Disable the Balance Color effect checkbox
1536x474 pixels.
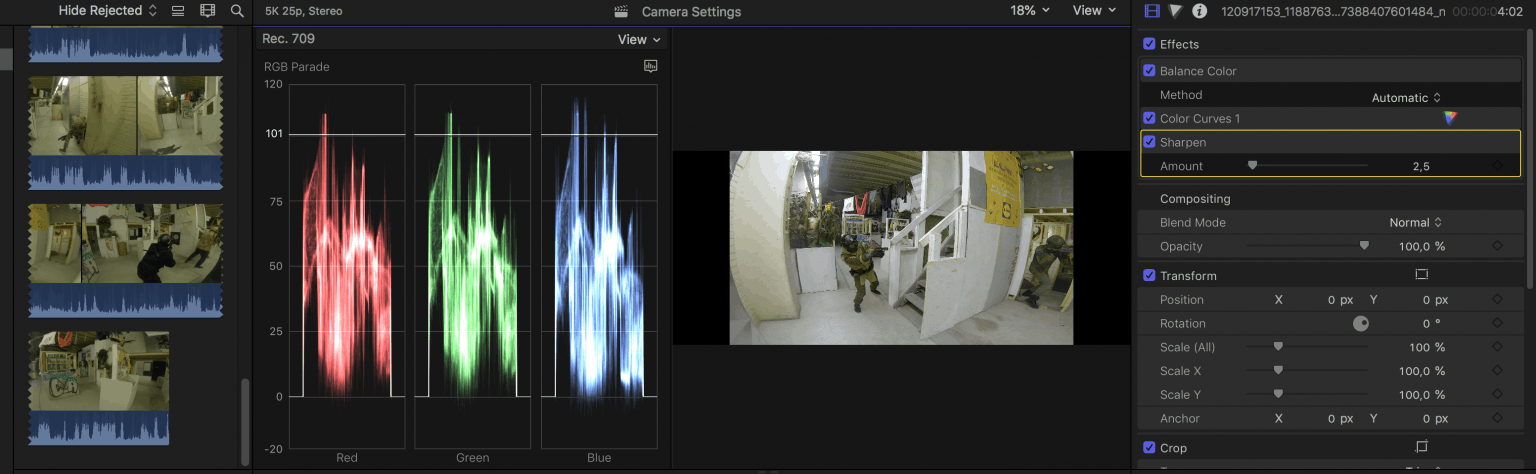click(1149, 71)
